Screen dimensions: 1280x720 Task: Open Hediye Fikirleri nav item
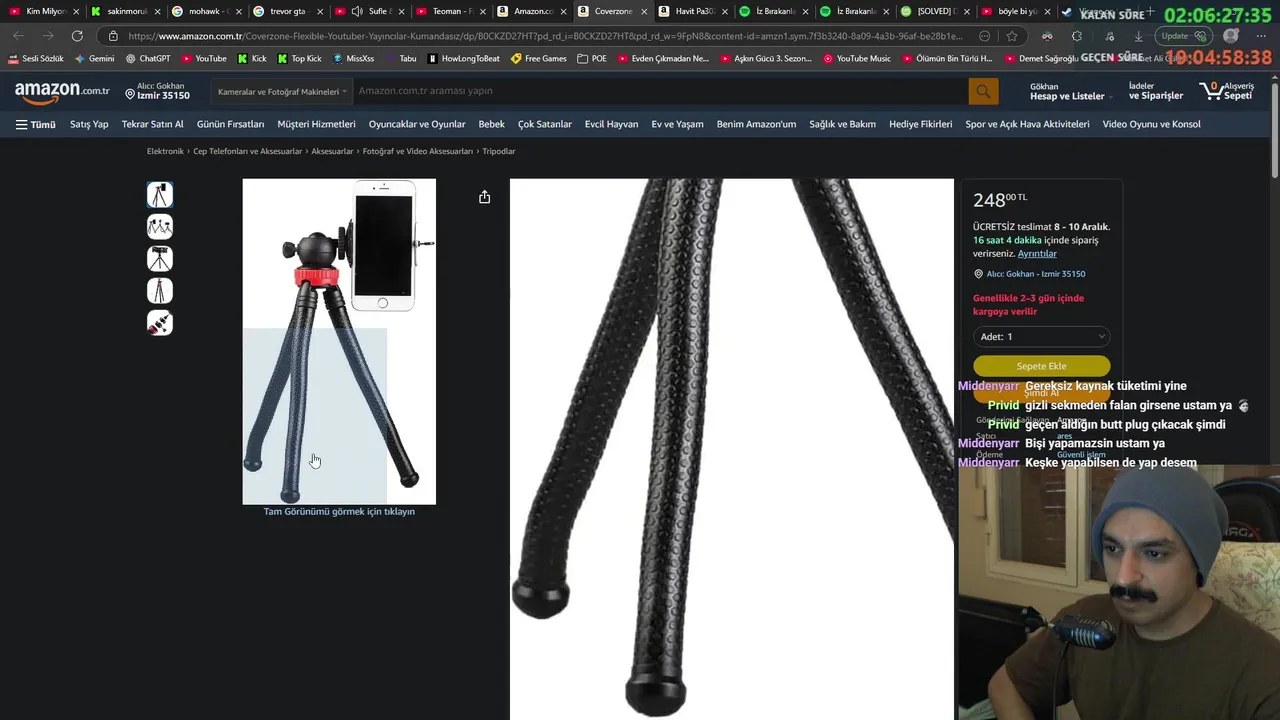[x=920, y=125]
